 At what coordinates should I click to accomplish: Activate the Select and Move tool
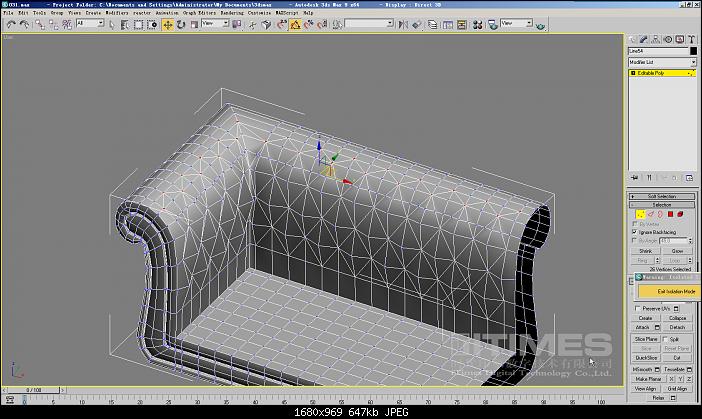[x=168, y=25]
